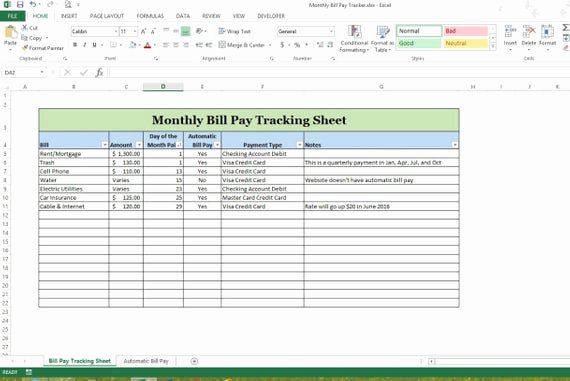Click the Decrease Indent icon
Viewport: 570px width, 381px height.
199,45
